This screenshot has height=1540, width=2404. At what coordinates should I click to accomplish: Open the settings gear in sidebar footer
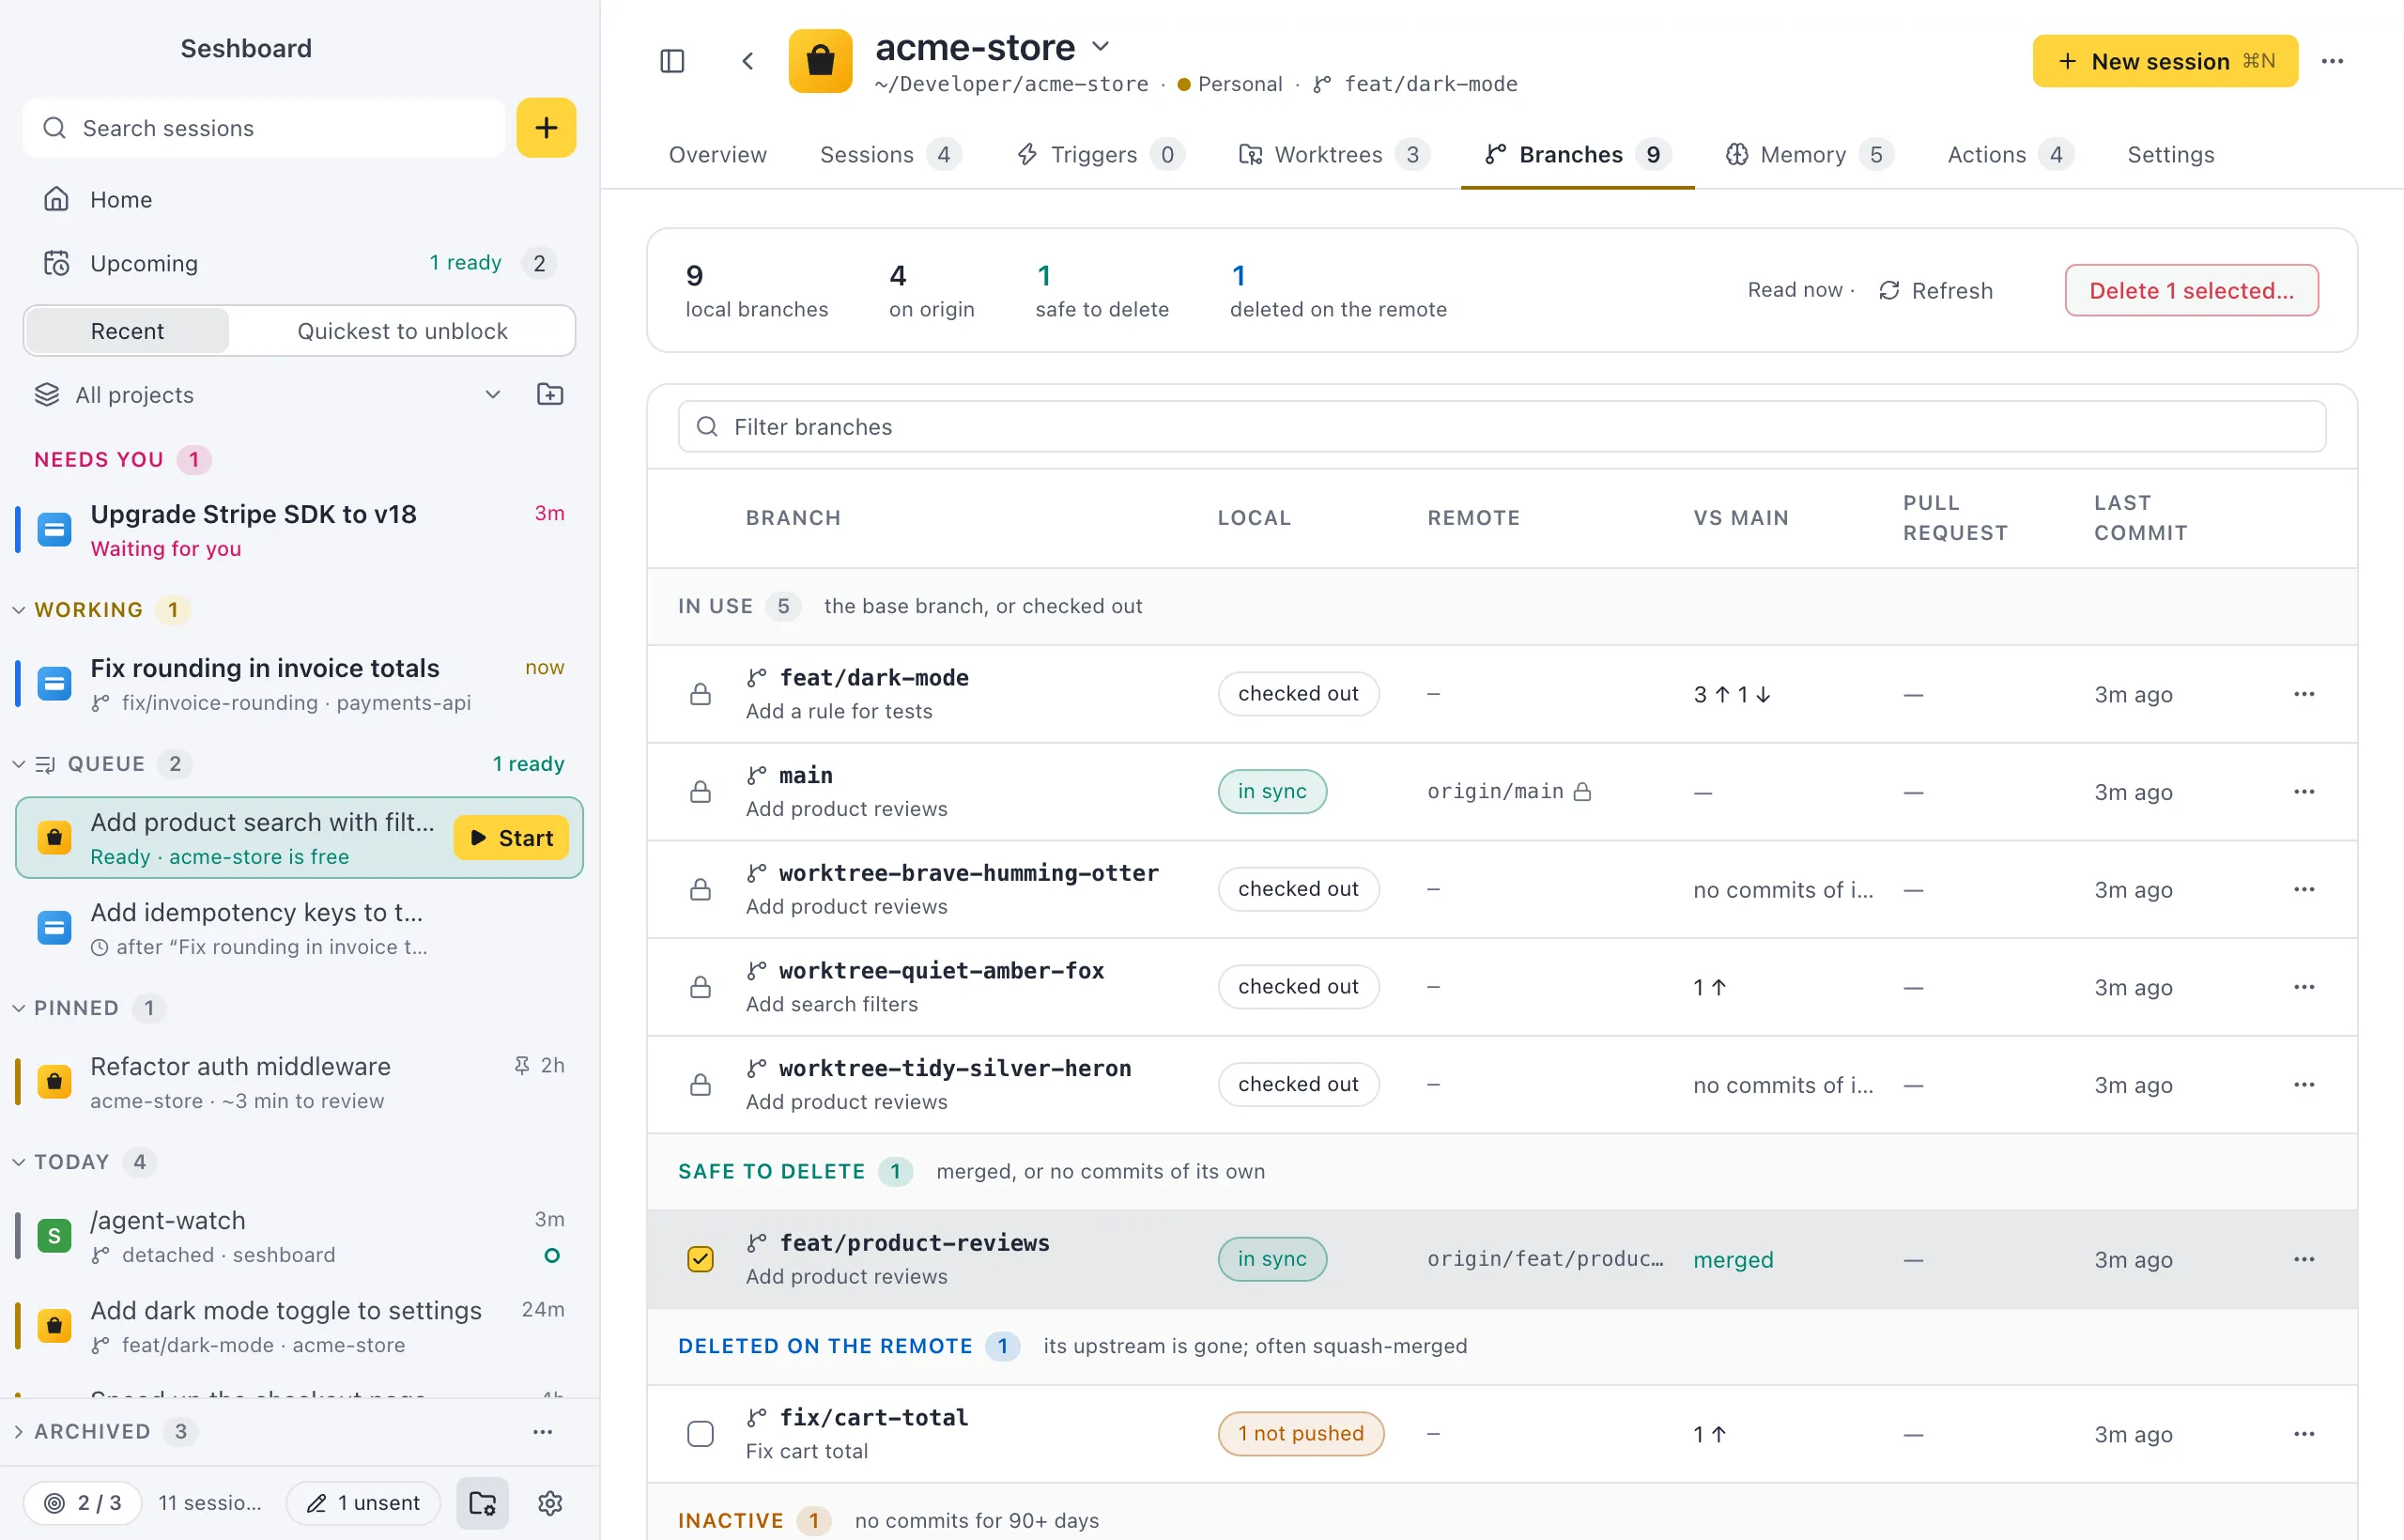click(x=550, y=1503)
